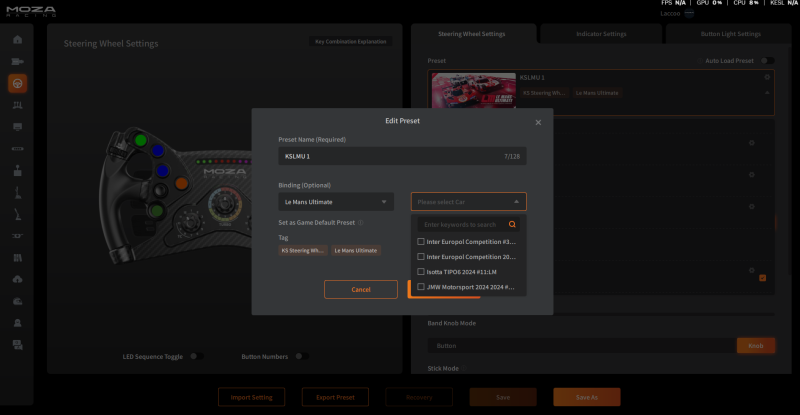Switch to Button Light Settings tab
800x415 pixels.
point(730,34)
